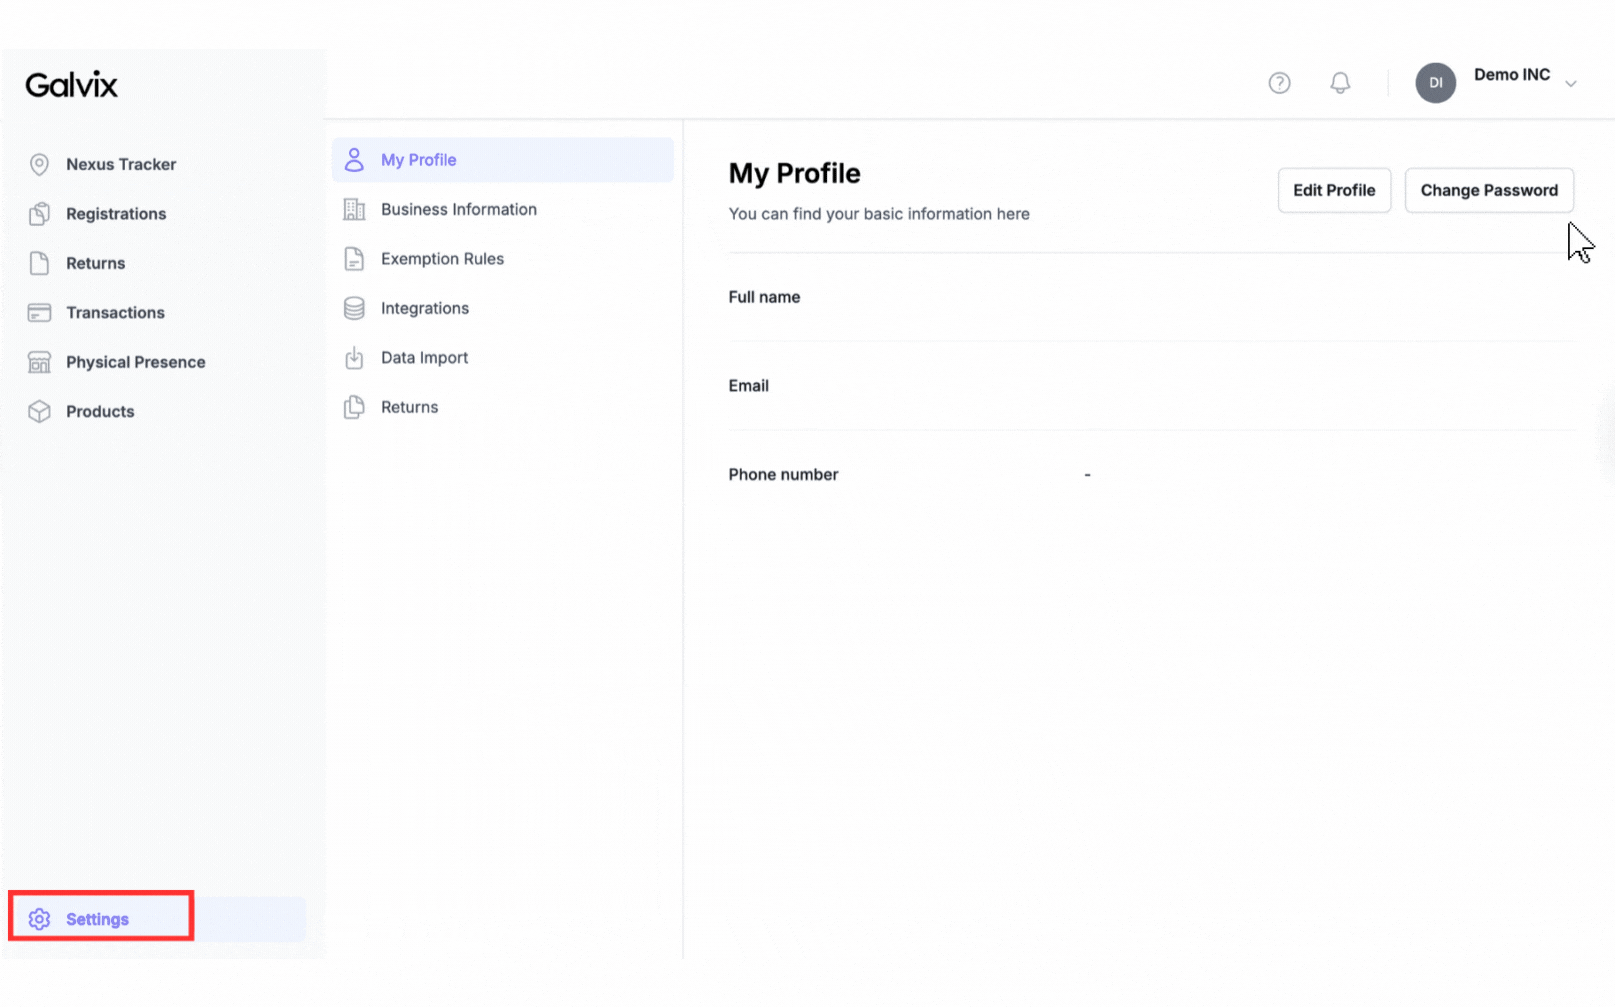Image resolution: width=1615 pixels, height=1007 pixels.
Task: Open Physical Presence section
Action: tap(135, 362)
